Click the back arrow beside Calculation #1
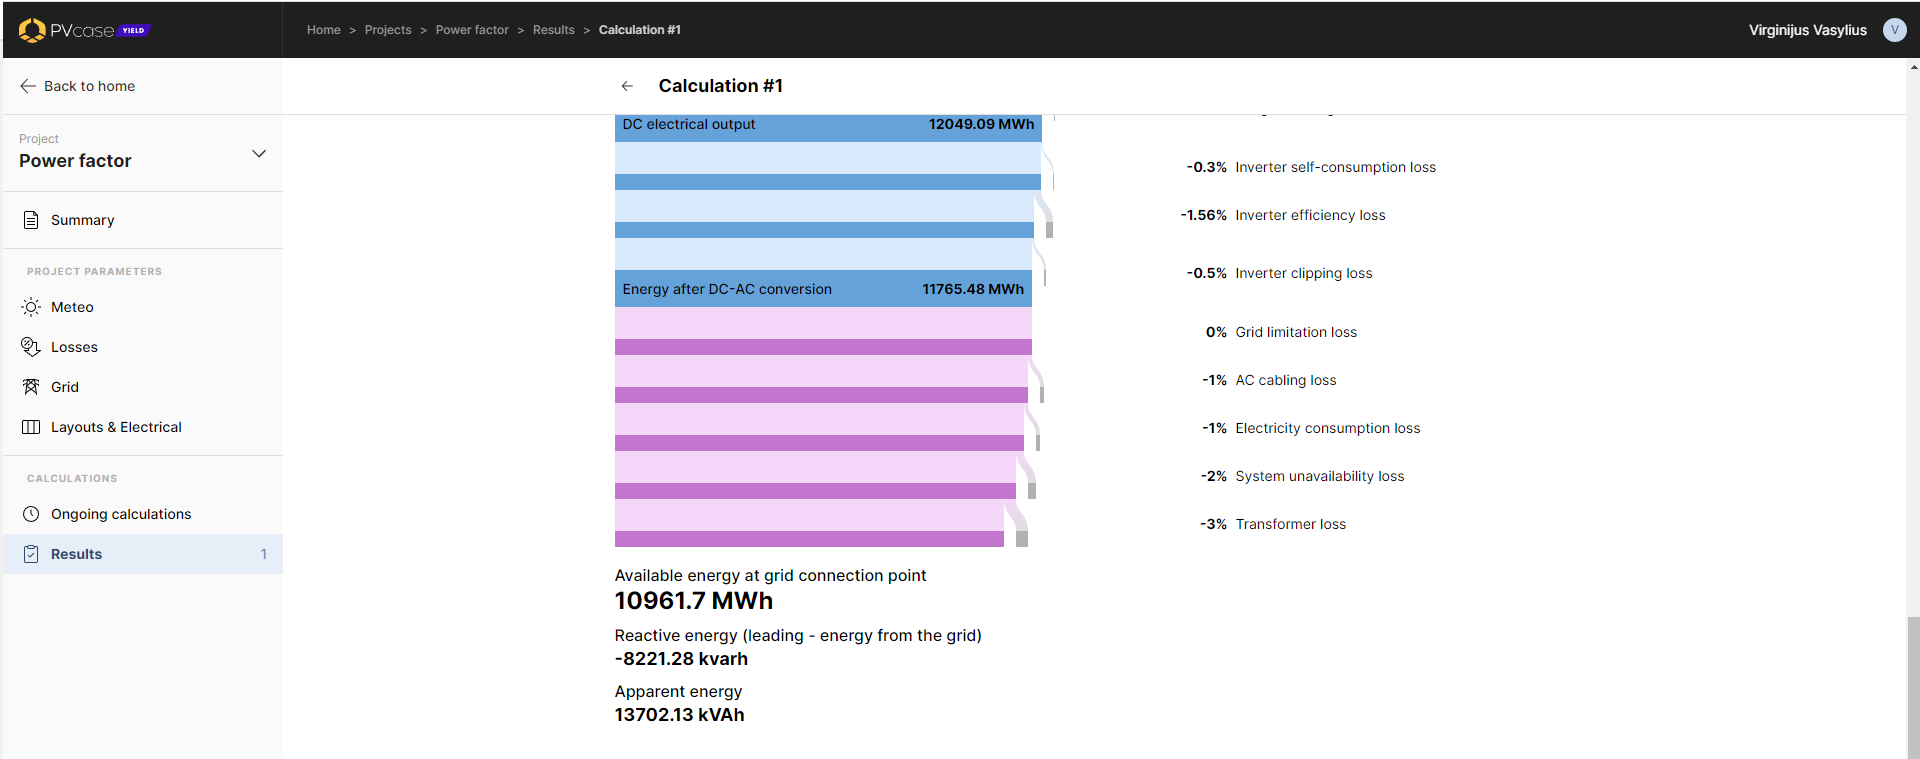This screenshot has height=759, width=1920. click(627, 86)
